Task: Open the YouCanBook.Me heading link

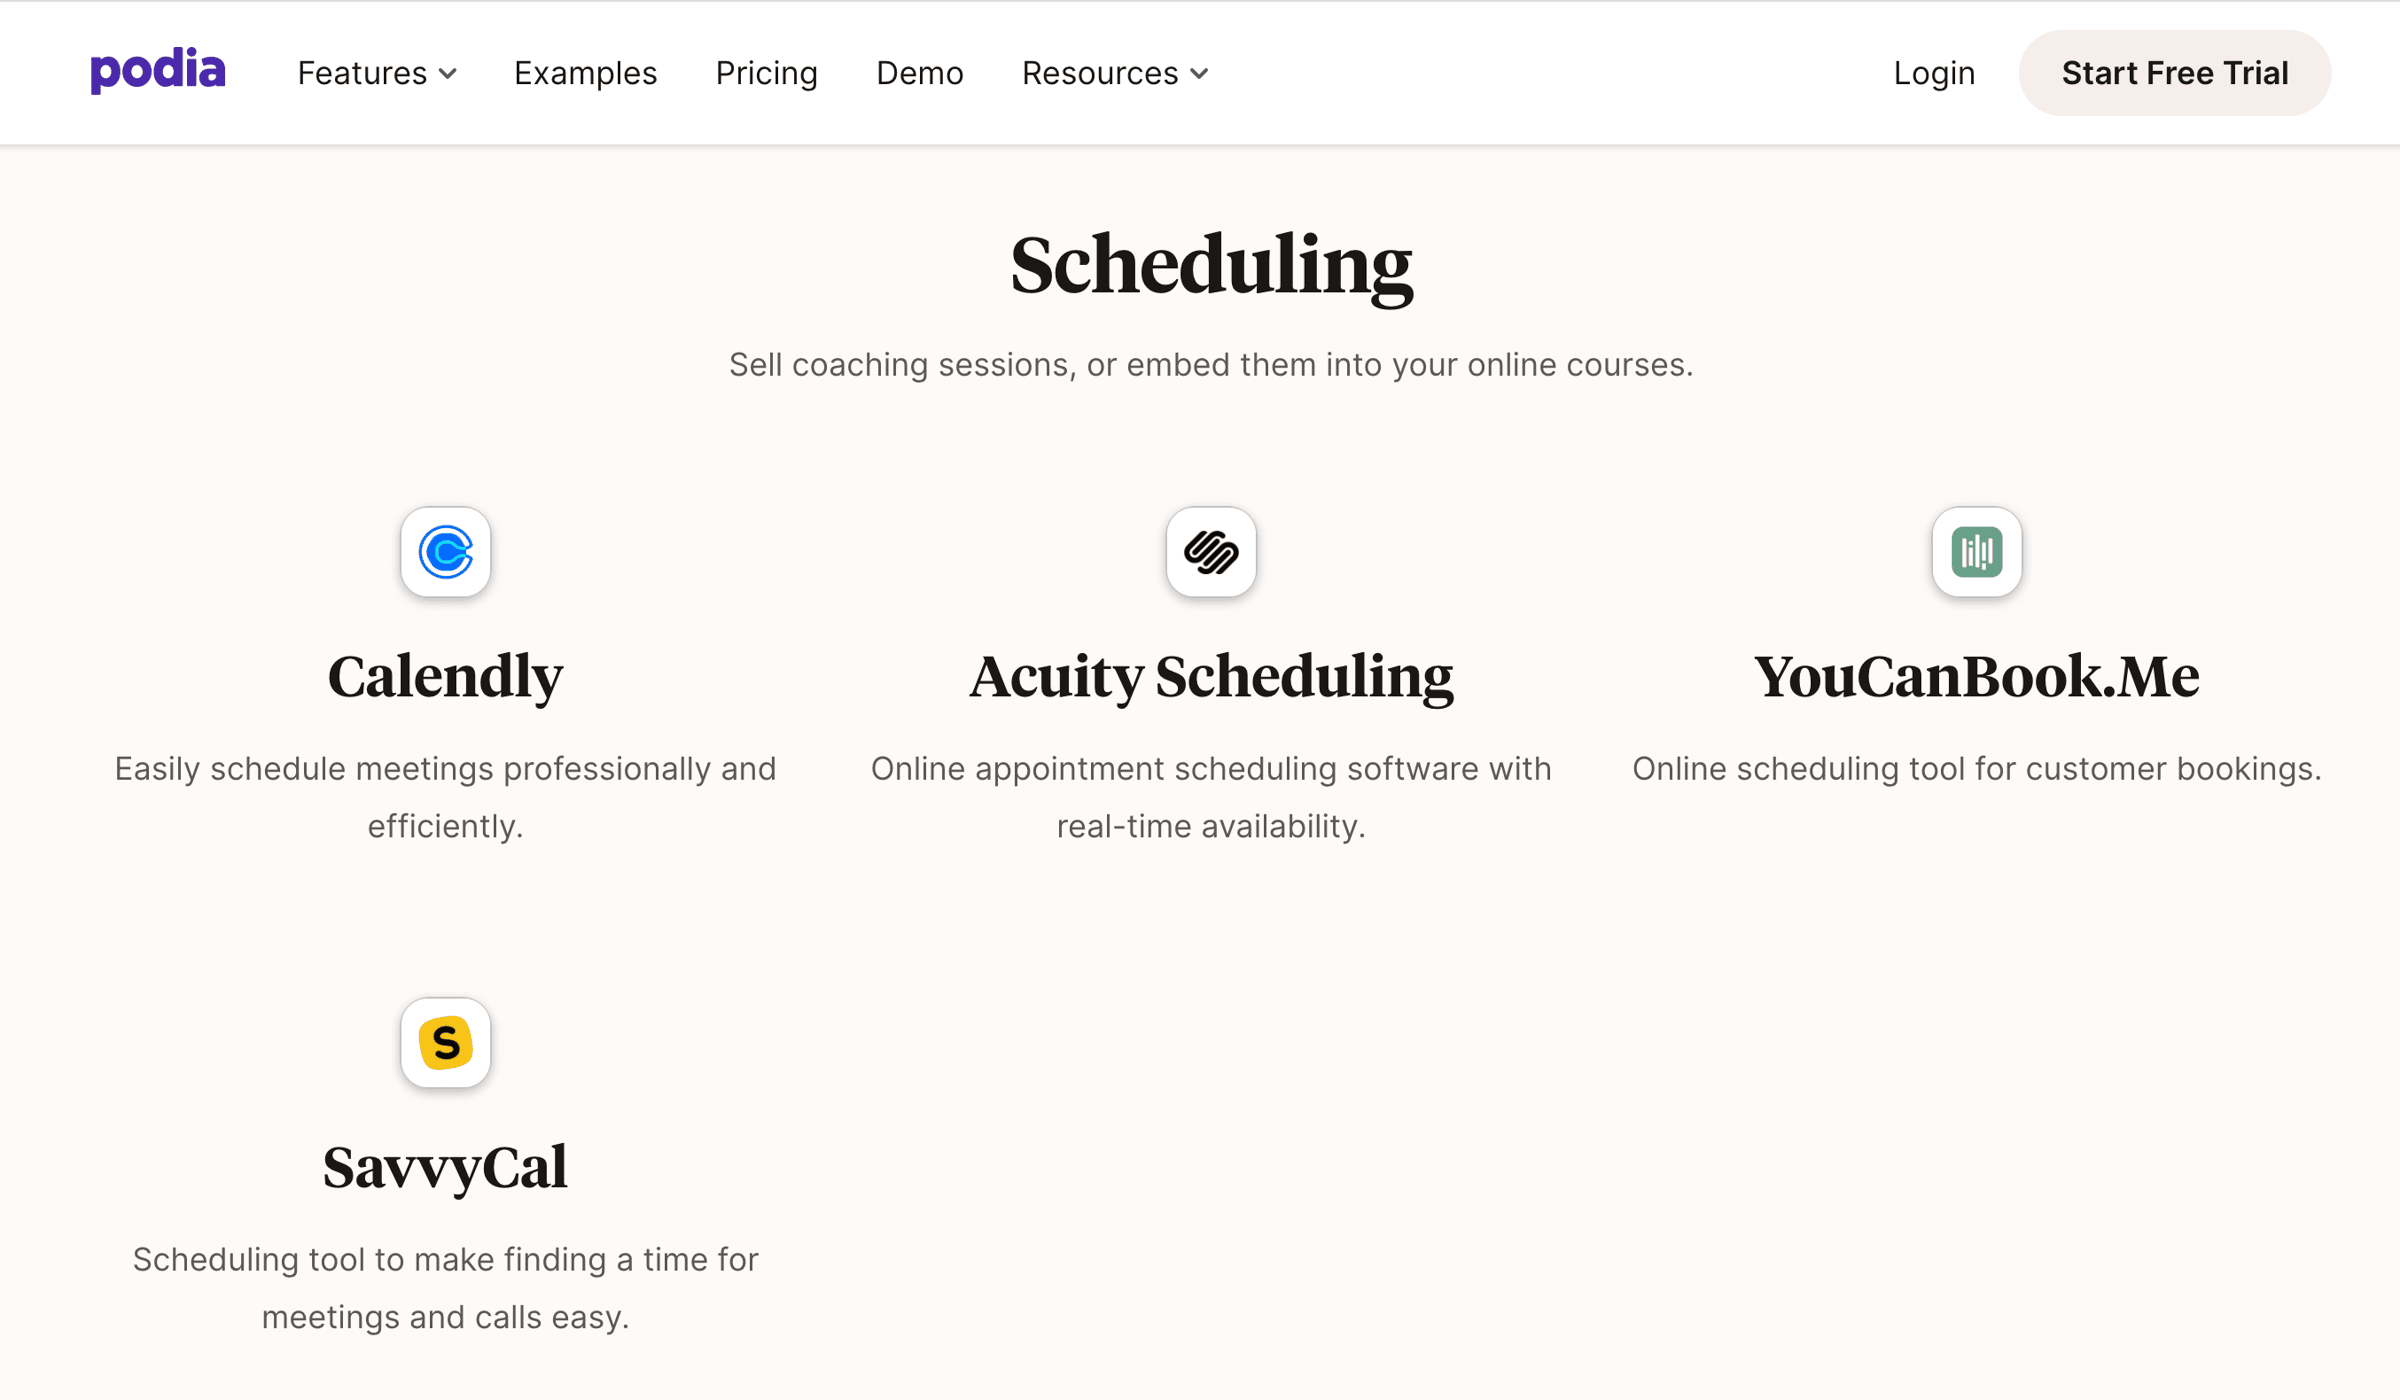Action: tap(1976, 677)
